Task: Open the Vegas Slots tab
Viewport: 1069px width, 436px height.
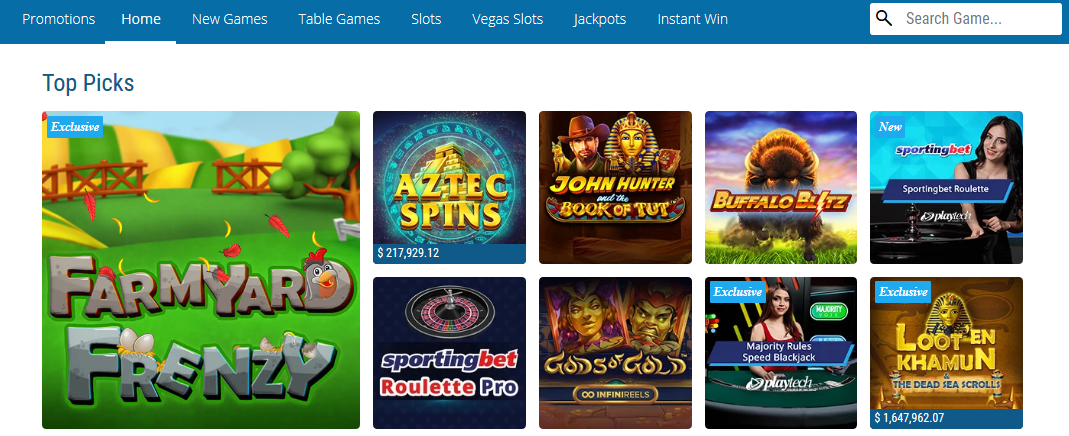Action: tap(507, 19)
